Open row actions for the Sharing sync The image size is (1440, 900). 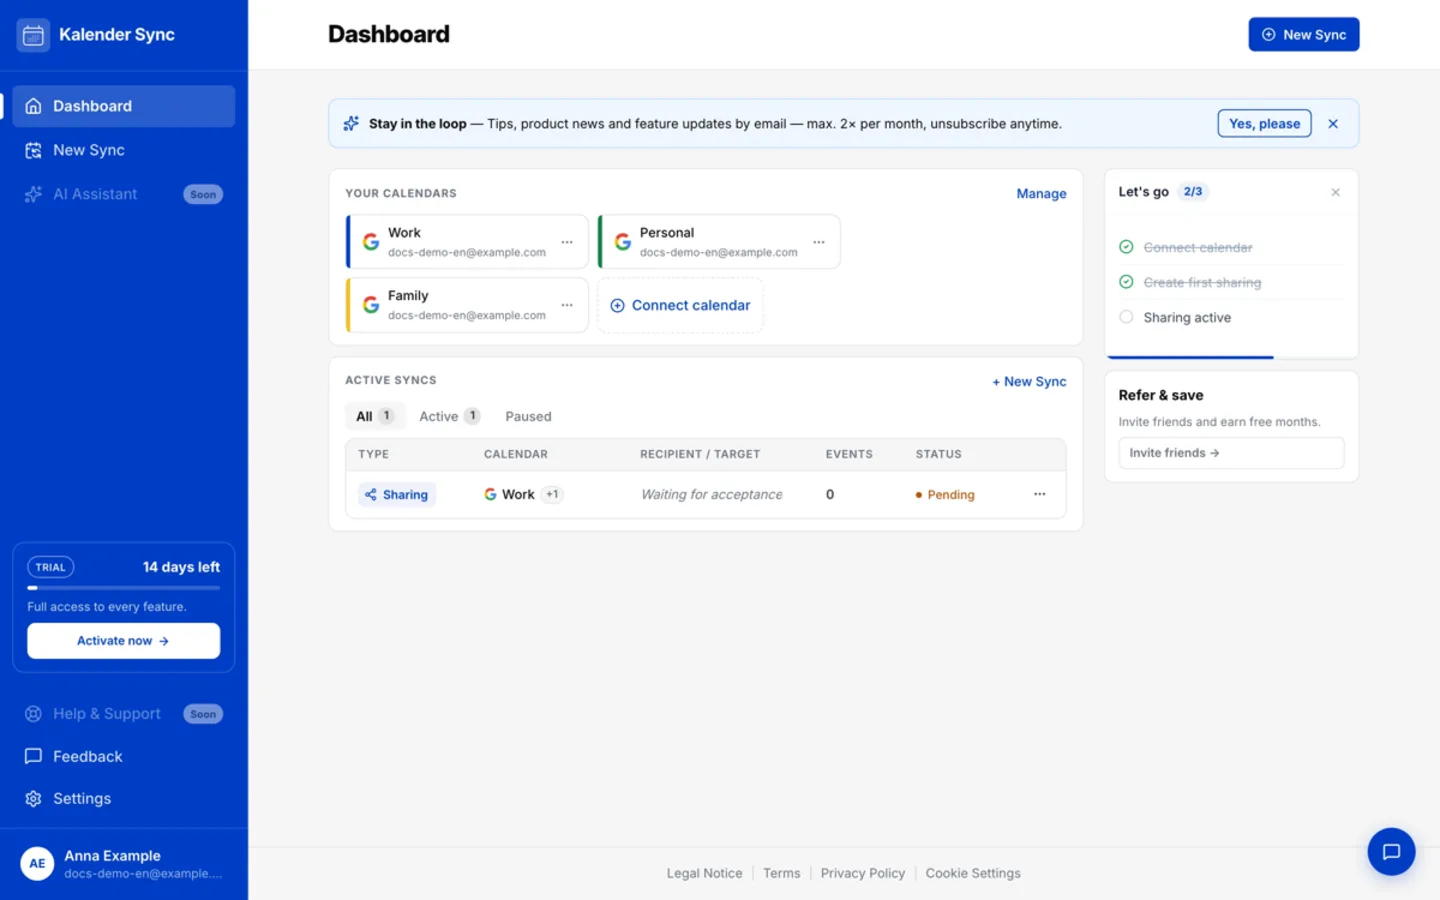(x=1040, y=494)
